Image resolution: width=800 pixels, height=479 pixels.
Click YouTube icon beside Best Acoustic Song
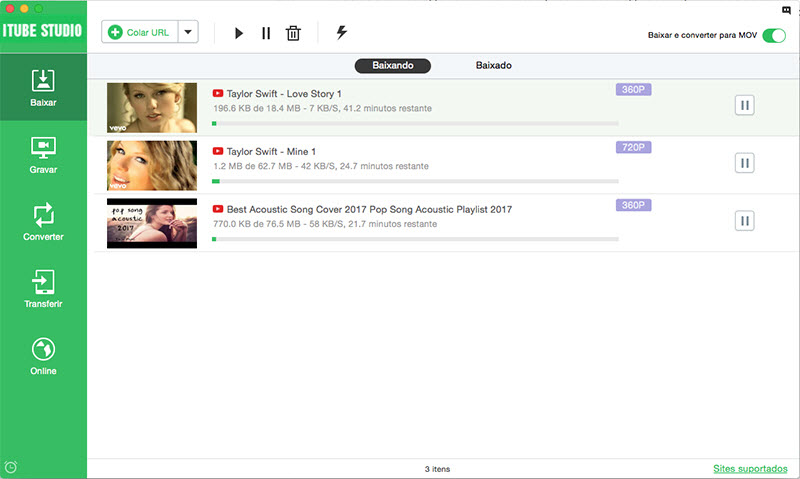pyautogui.click(x=218, y=209)
